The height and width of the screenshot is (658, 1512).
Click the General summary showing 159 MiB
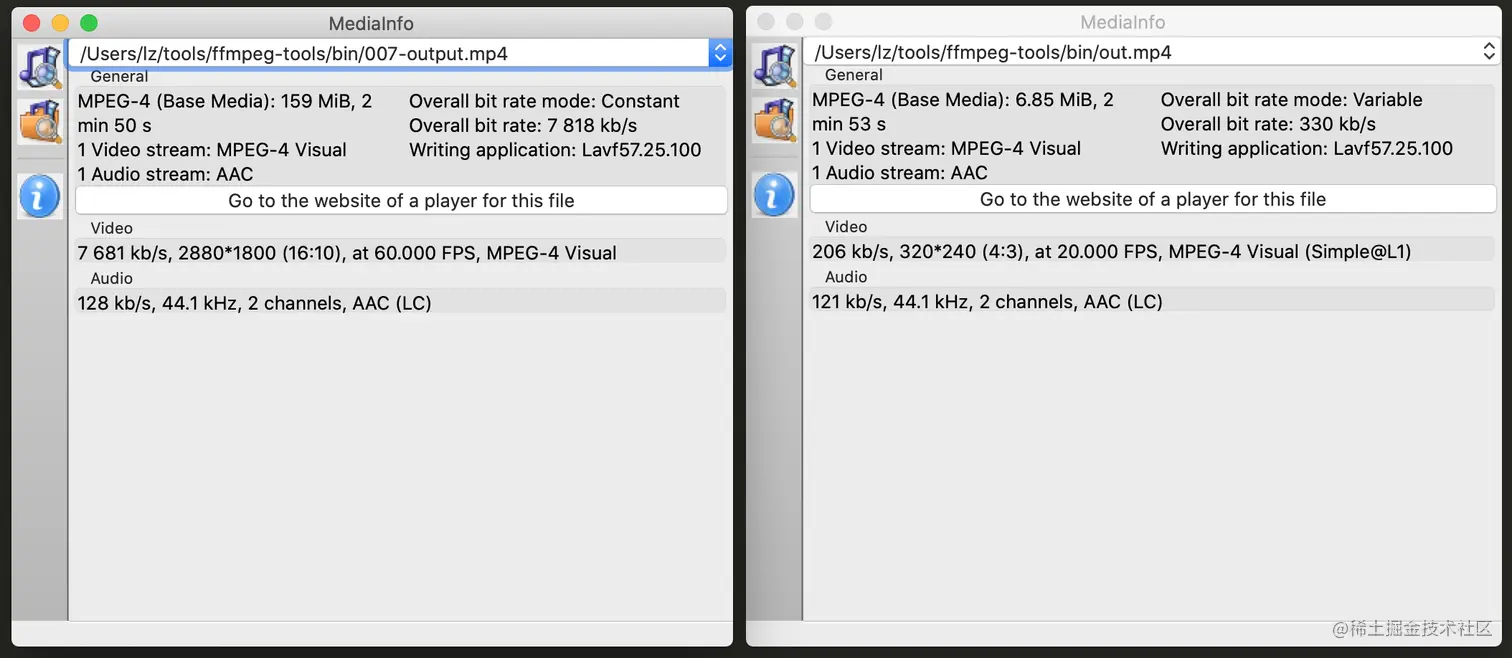(225, 113)
